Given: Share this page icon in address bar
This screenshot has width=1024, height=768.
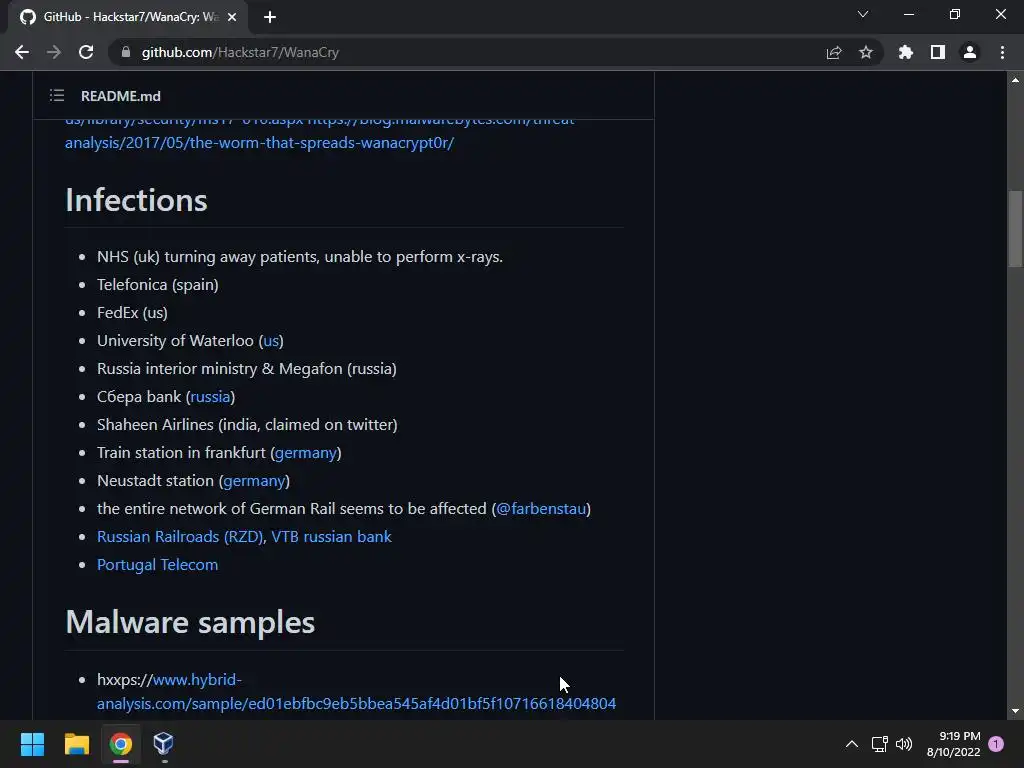Looking at the screenshot, I should click(834, 52).
